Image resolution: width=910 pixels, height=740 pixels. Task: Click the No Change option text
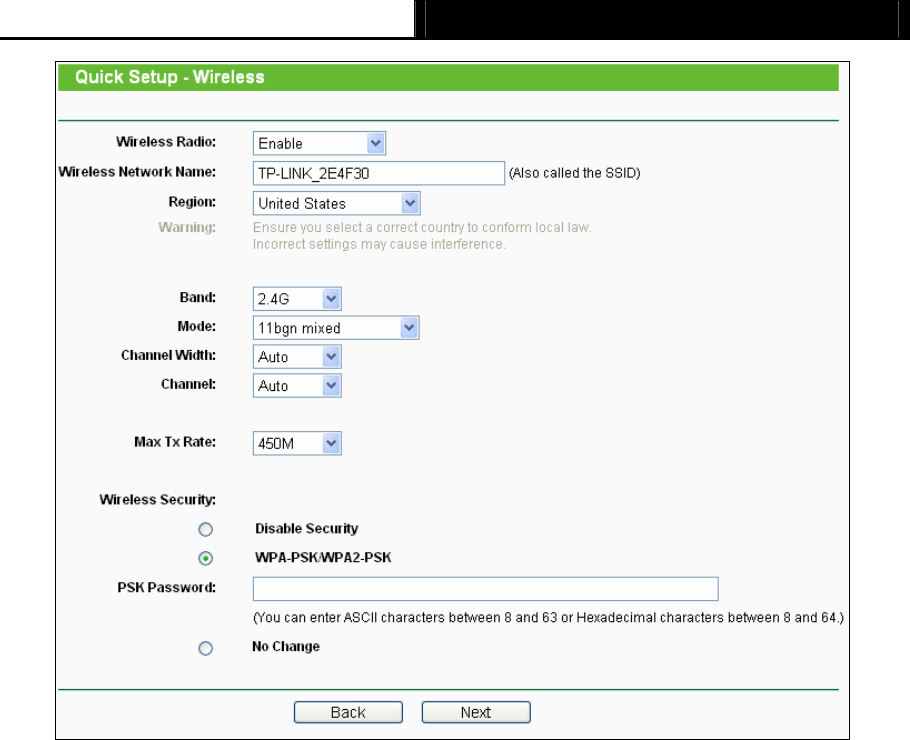click(x=286, y=647)
